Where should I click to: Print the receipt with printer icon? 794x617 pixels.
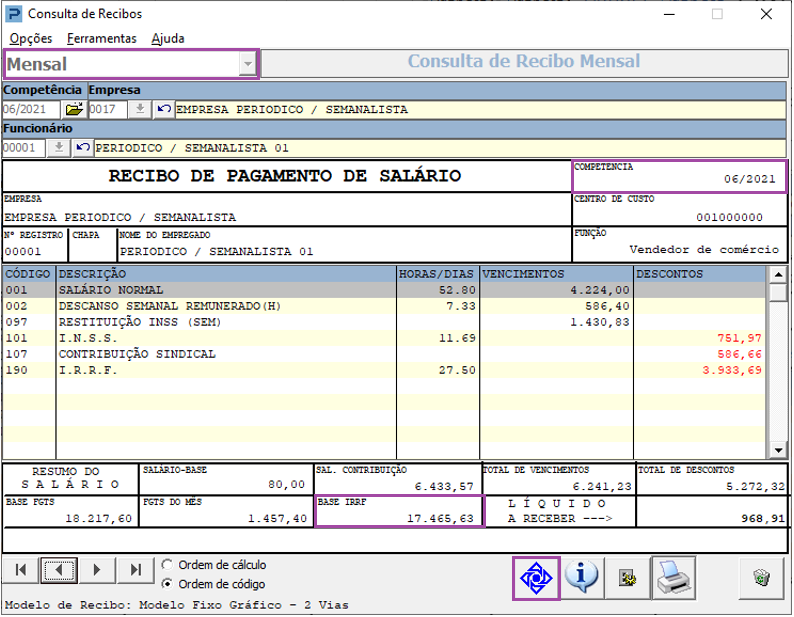(673, 578)
